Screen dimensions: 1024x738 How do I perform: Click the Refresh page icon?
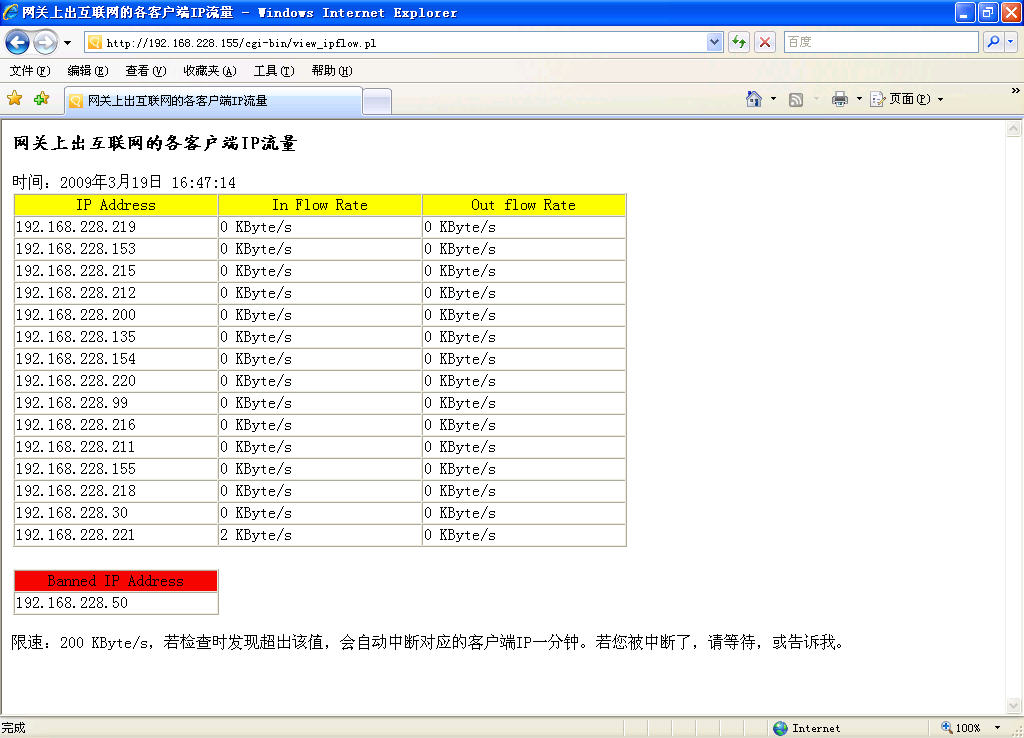click(739, 42)
